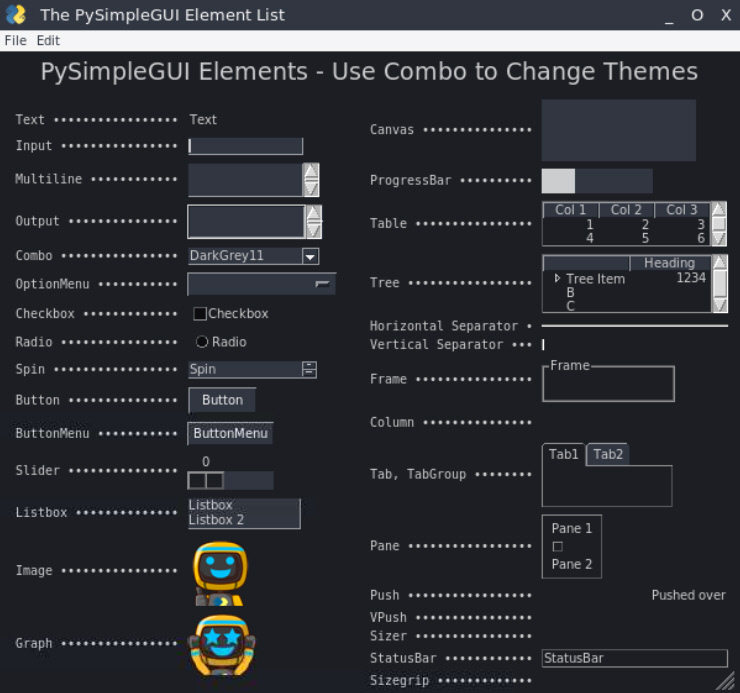The image size is (740, 693).
Task: Select the Radio option
Action: pos(202,342)
